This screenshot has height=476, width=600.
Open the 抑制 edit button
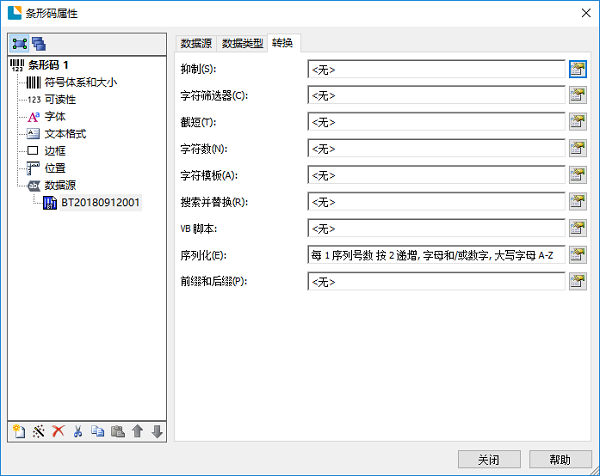[x=577, y=69]
